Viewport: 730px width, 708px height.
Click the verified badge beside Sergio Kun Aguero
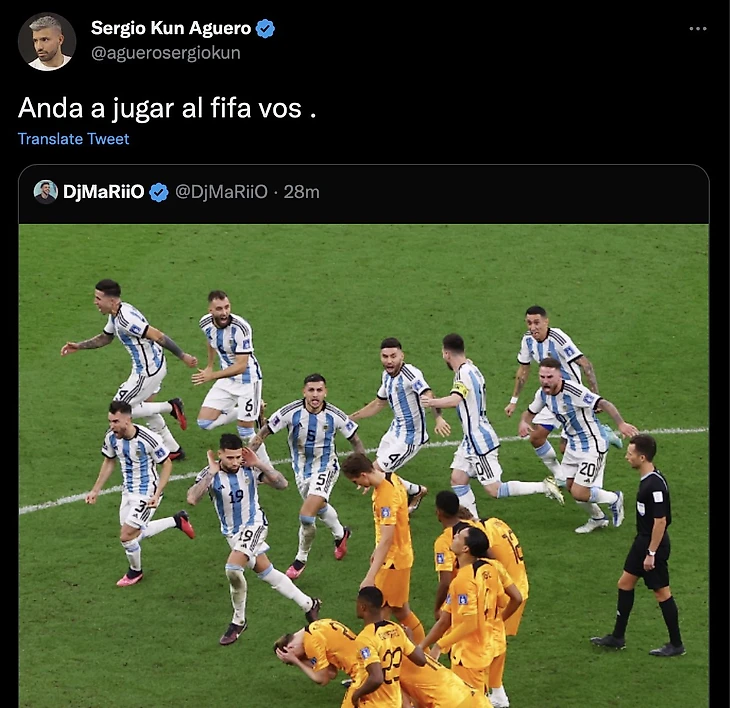click(x=265, y=29)
